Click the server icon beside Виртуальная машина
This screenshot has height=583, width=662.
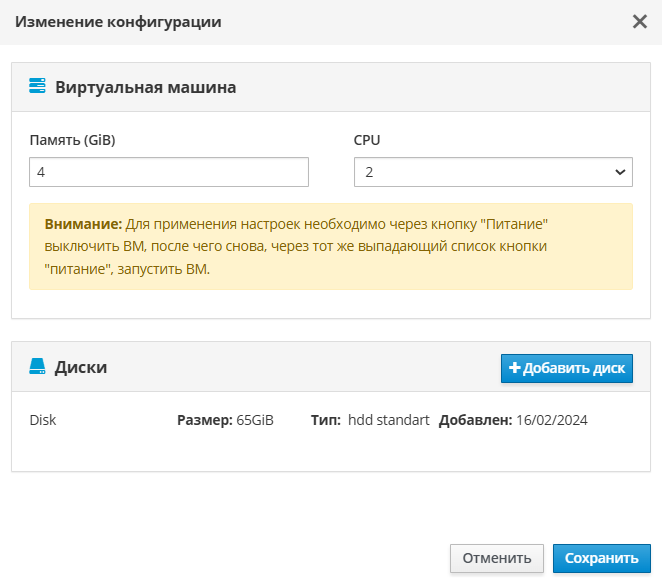37,87
